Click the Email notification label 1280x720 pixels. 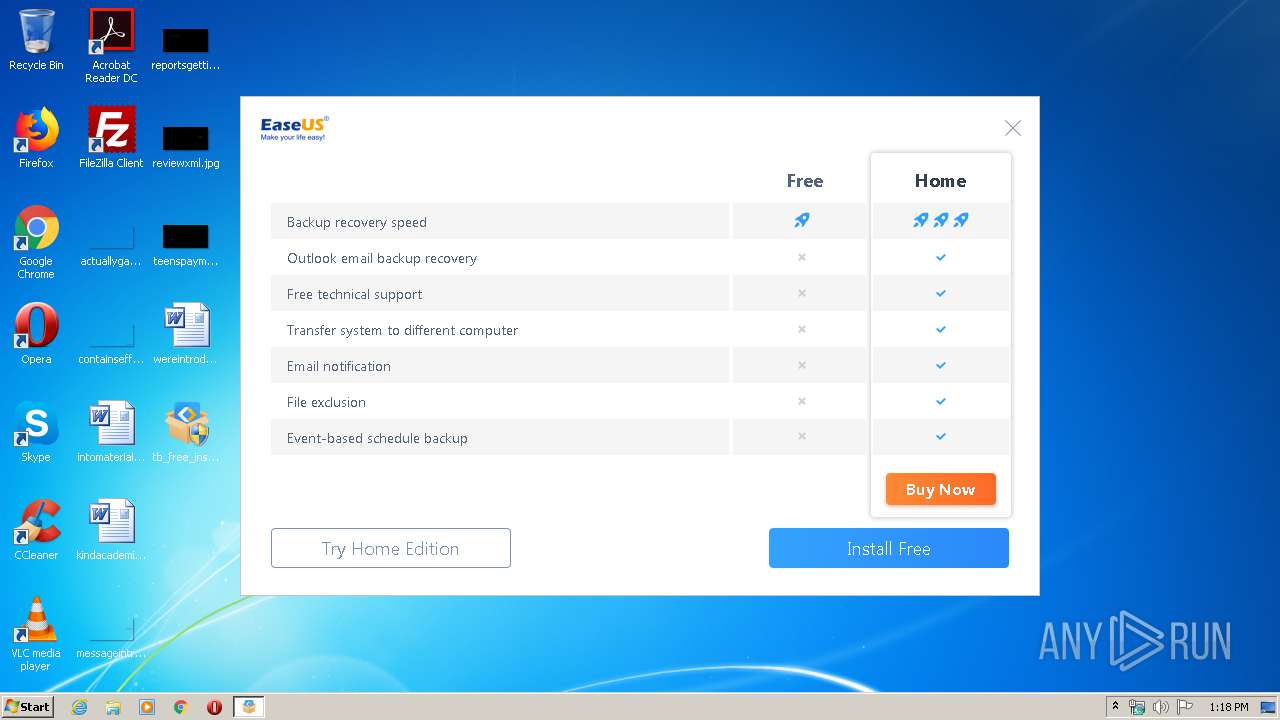[339, 366]
